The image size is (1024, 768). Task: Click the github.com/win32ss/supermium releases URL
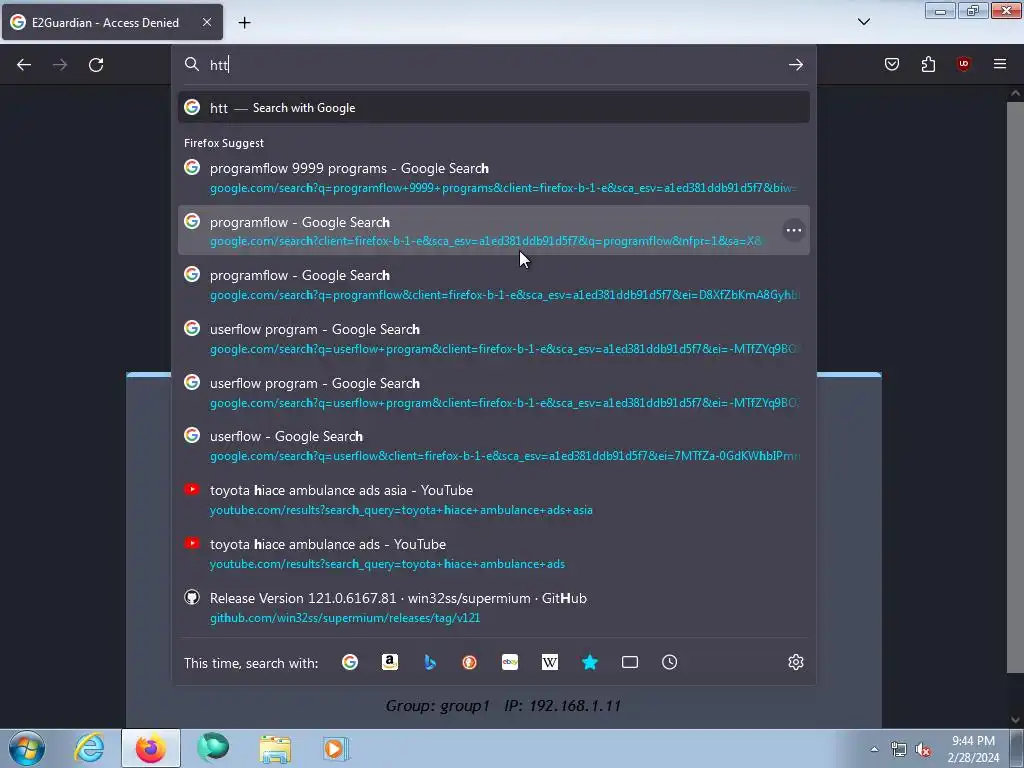pyautogui.click(x=345, y=618)
